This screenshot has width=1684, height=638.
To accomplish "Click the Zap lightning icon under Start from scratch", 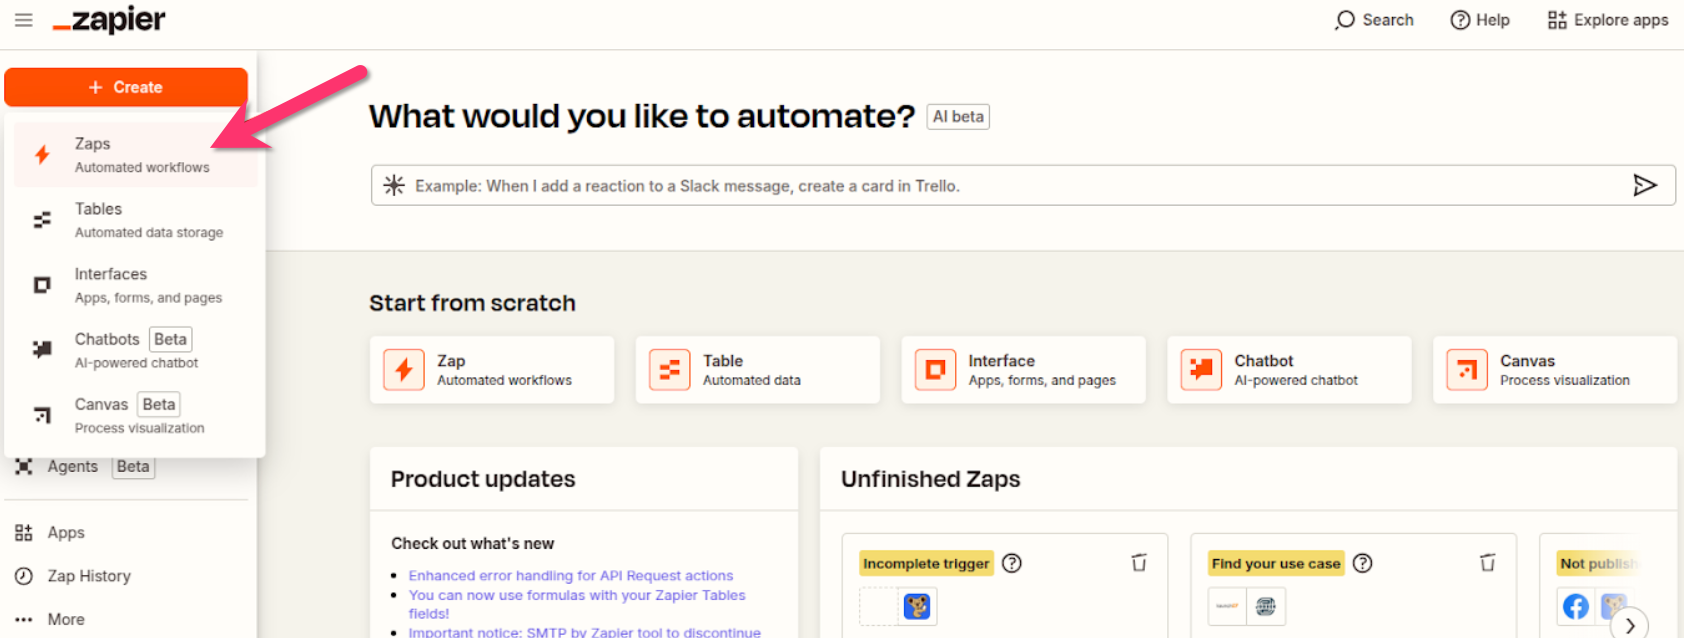I will click(x=404, y=370).
